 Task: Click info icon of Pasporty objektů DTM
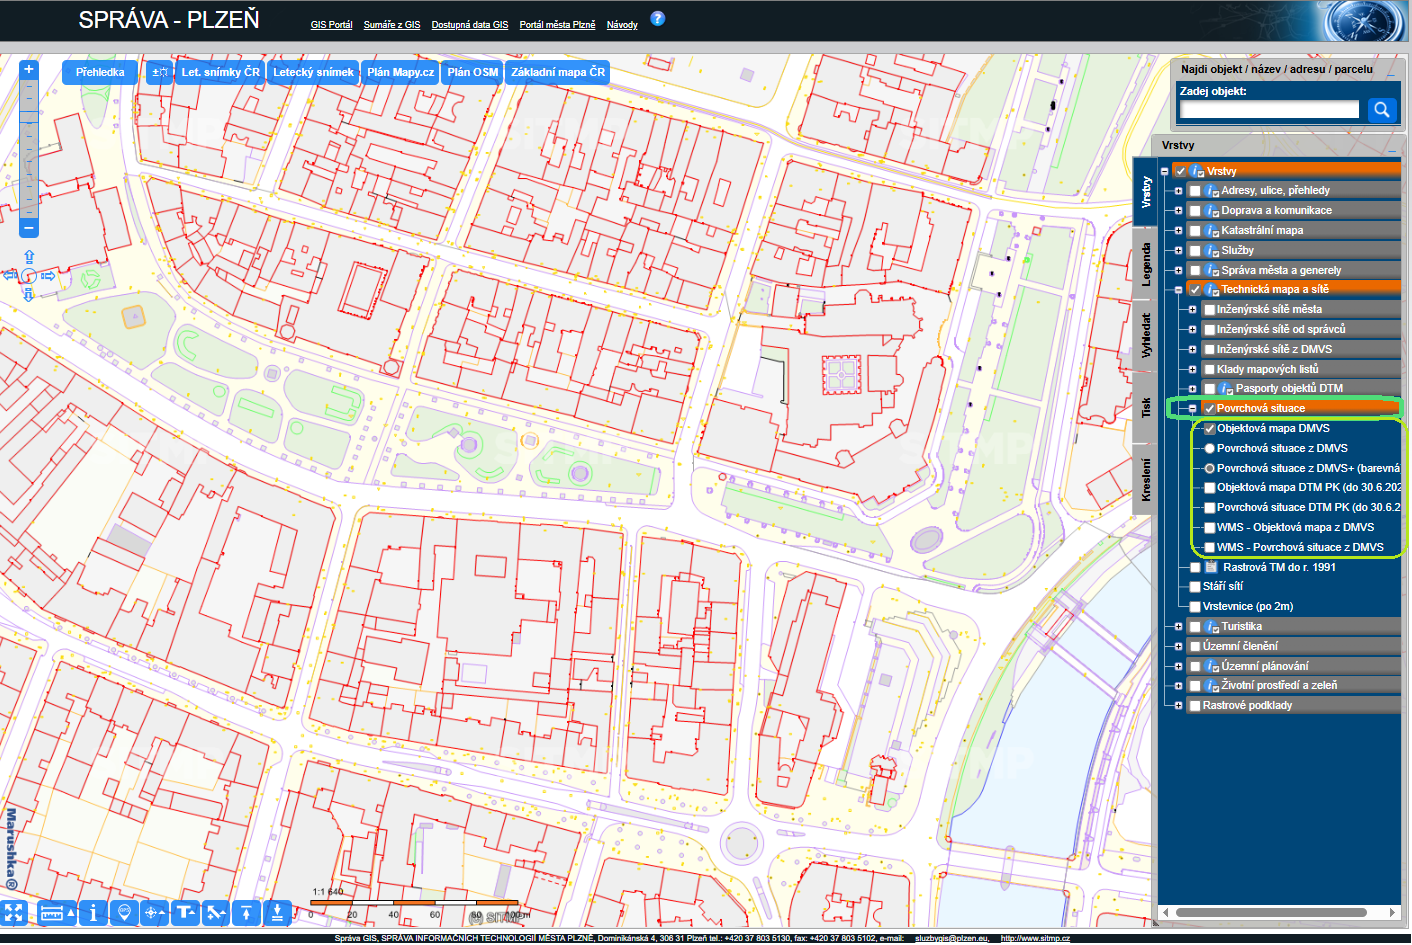[x=1226, y=388]
